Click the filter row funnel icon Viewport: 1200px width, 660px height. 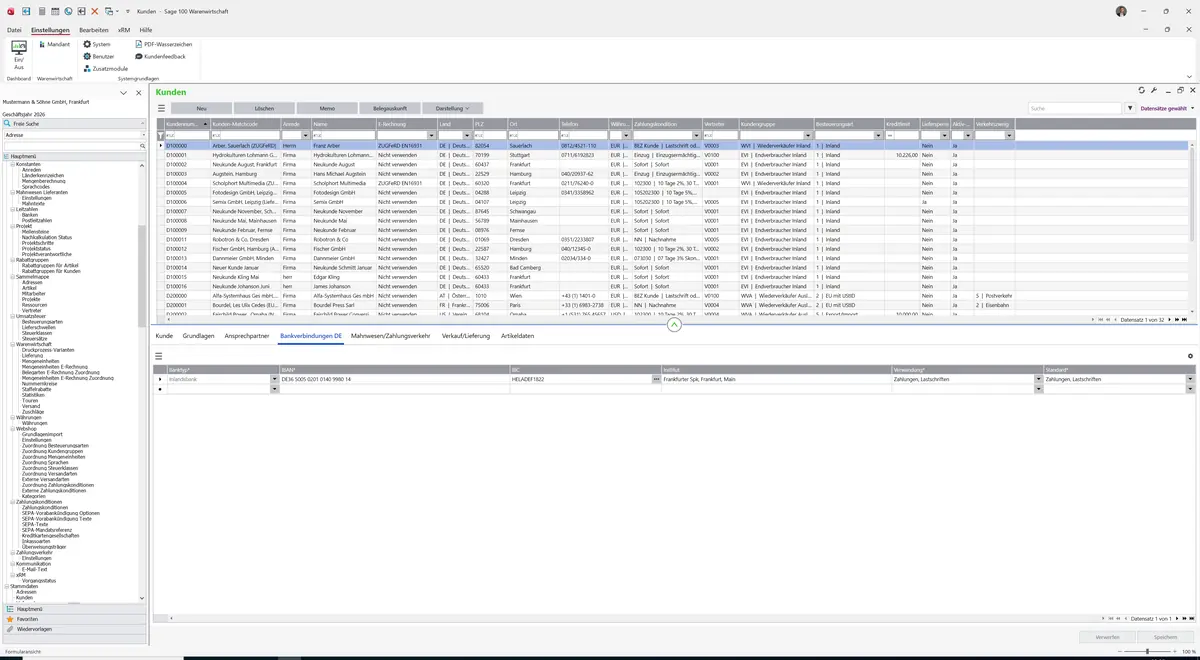(x=160, y=135)
